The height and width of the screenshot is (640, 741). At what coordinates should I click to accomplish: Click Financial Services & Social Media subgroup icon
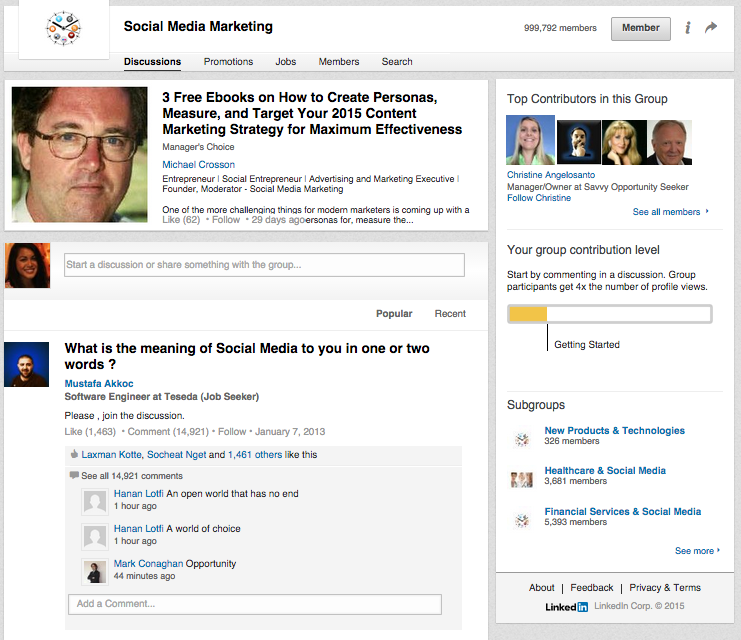pos(522,520)
